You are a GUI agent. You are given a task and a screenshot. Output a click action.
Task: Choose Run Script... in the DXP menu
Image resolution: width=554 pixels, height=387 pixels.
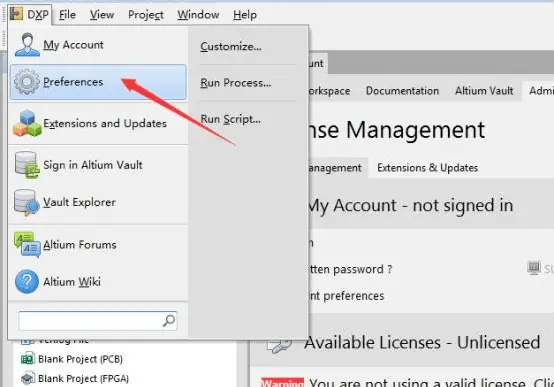(x=230, y=119)
